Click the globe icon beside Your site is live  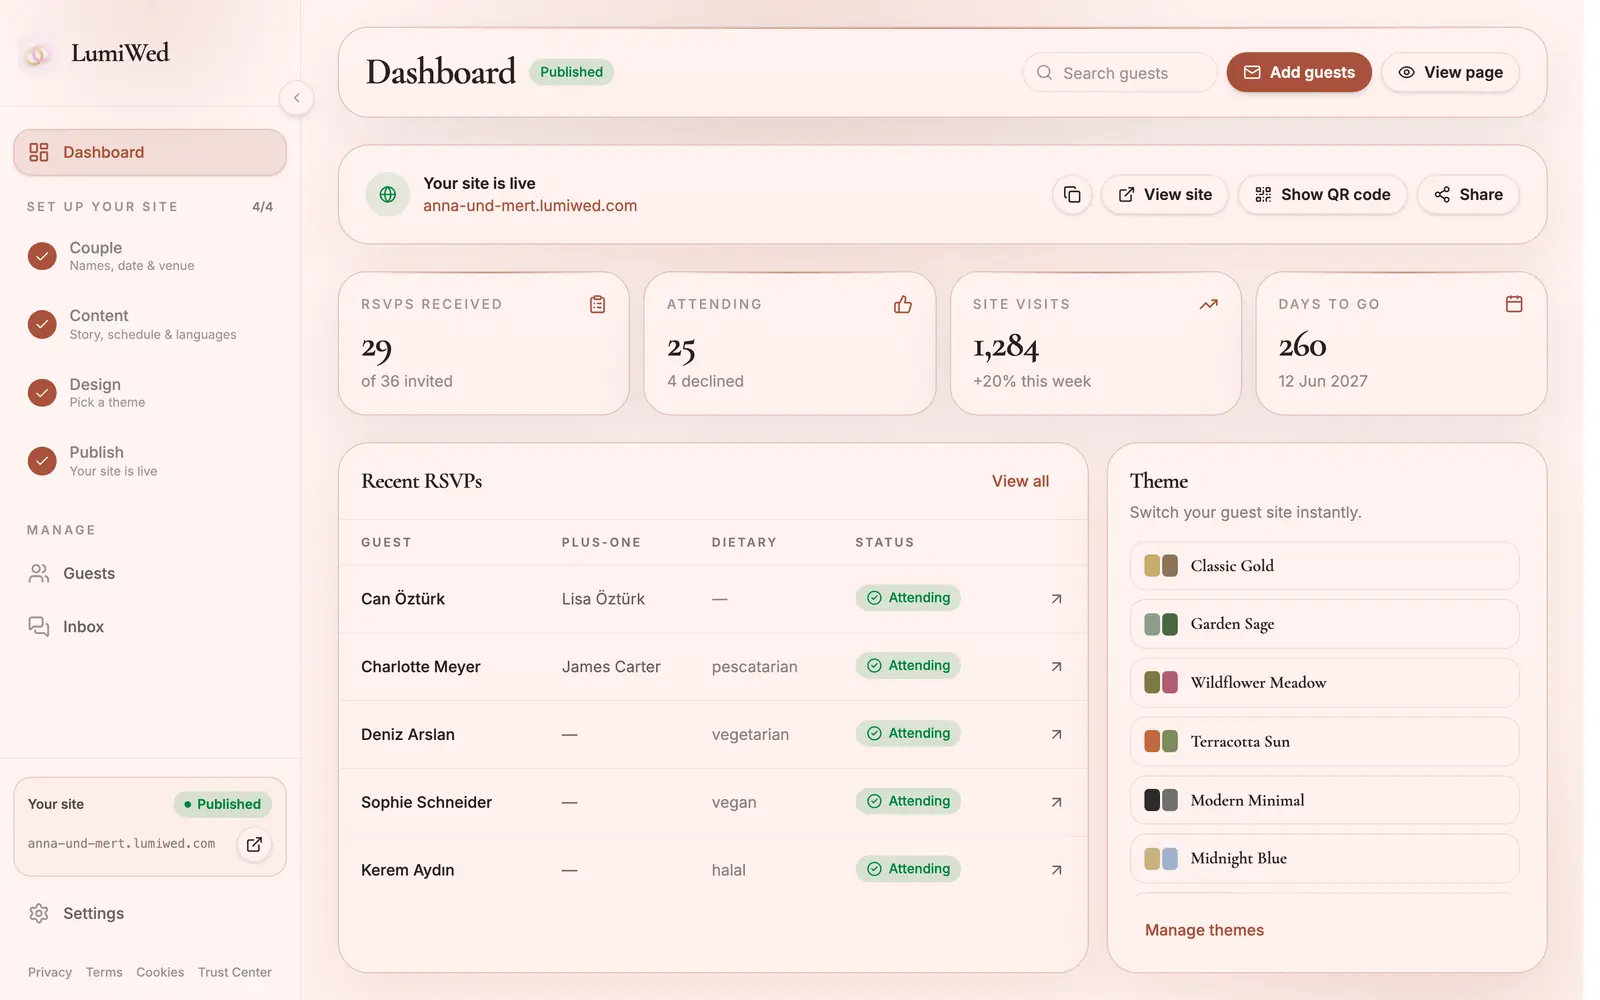coord(388,195)
